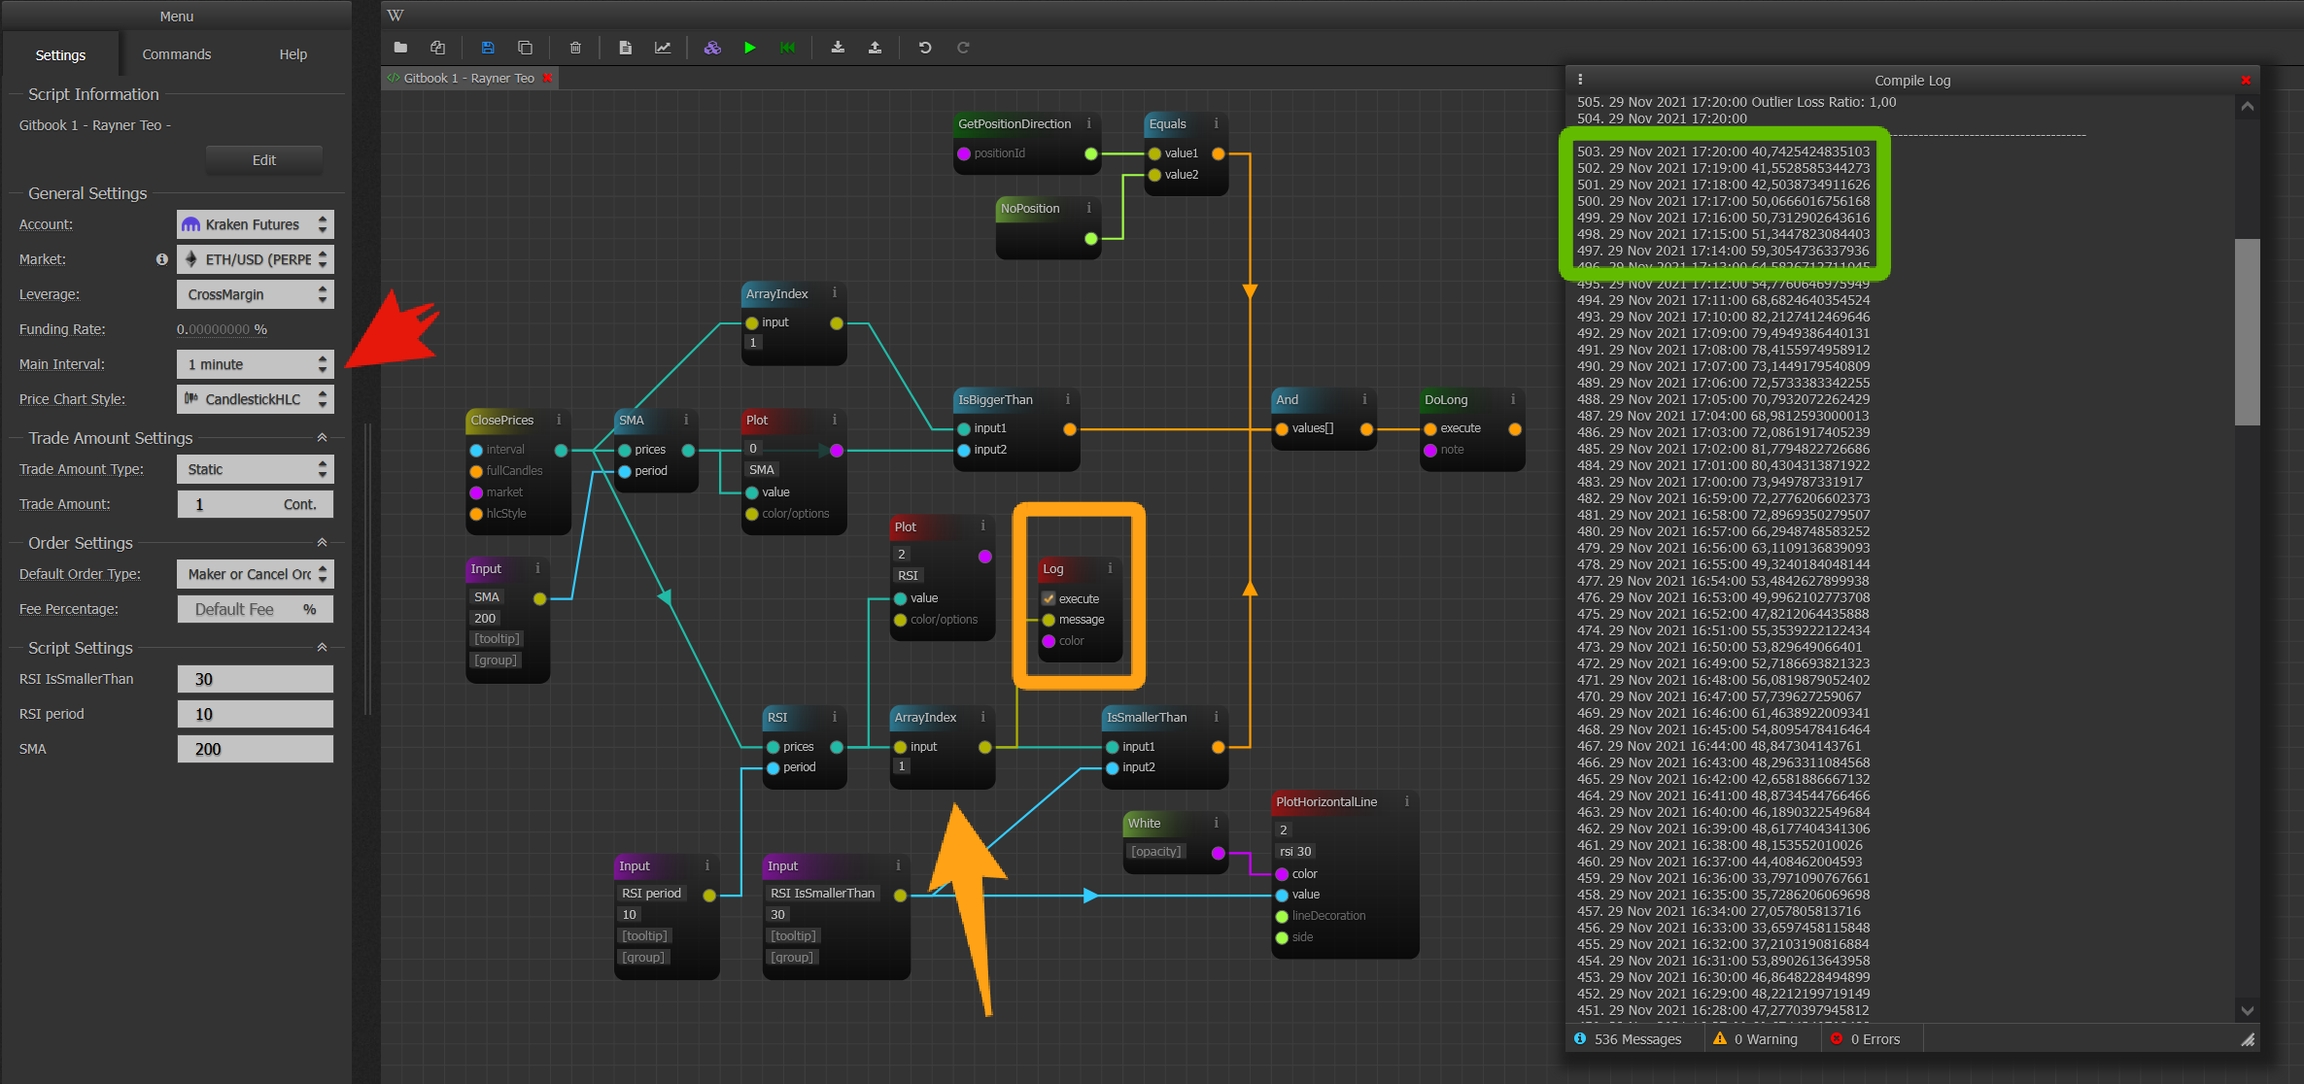Click the Edit button under Script Information
Image resolution: width=2304 pixels, height=1084 pixels.
tap(264, 160)
